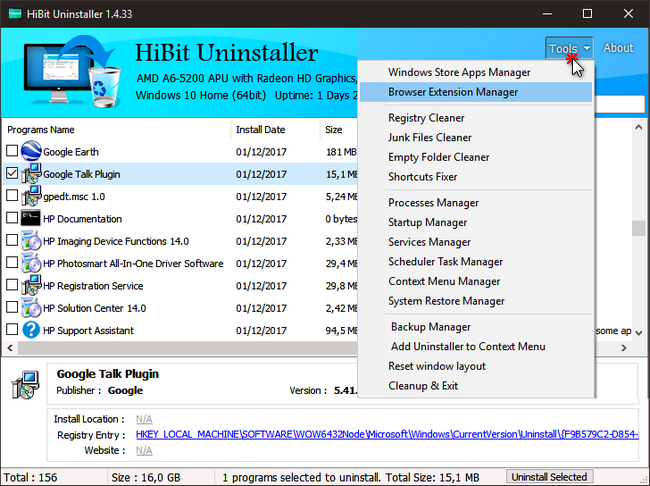The image size is (650, 486).
Task: Click the horizontal scrollbar right arrow
Action: 624,348
